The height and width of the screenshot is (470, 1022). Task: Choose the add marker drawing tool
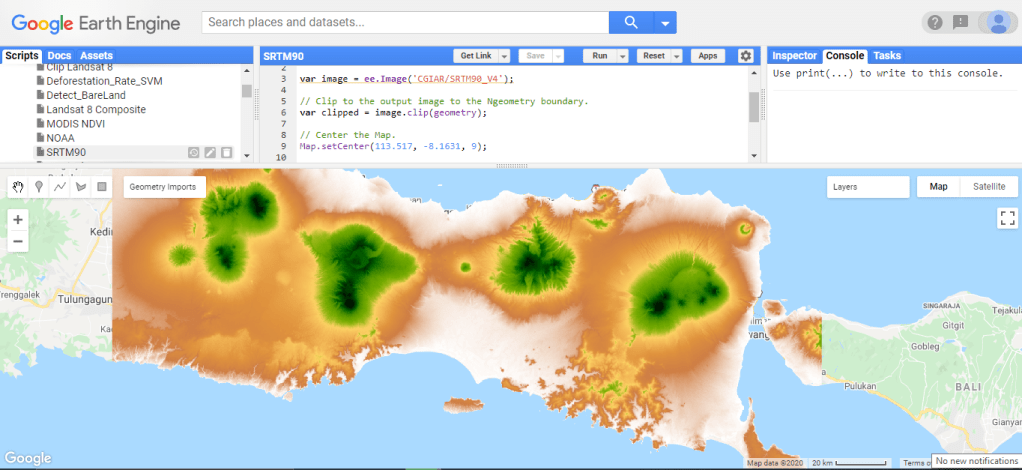click(39, 187)
